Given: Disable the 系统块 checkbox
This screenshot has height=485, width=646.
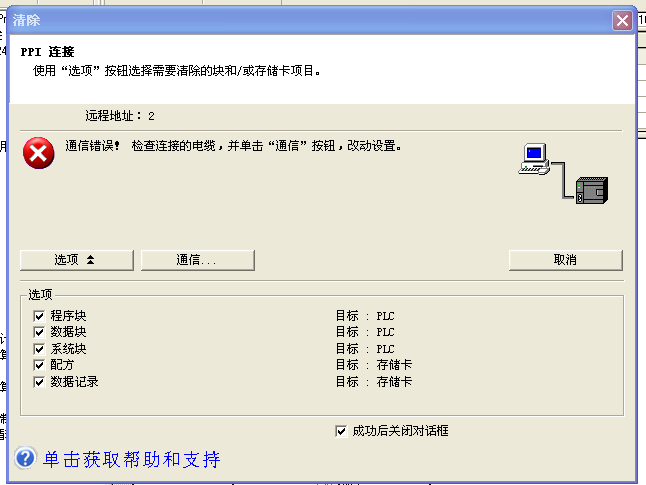Looking at the screenshot, I should [40, 349].
